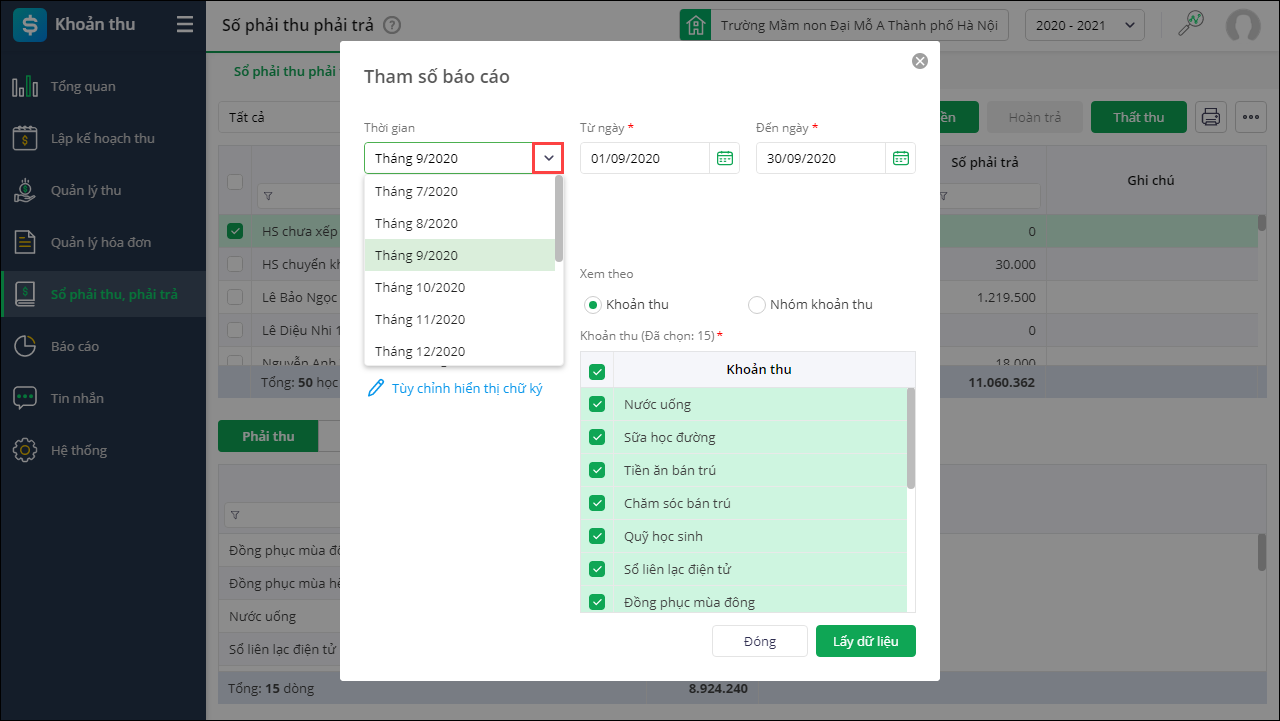Image resolution: width=1280 pixels, height=721 pixels.
Task: Toggle the hamburger sidebar menu
Action: (x=185, y=25)
